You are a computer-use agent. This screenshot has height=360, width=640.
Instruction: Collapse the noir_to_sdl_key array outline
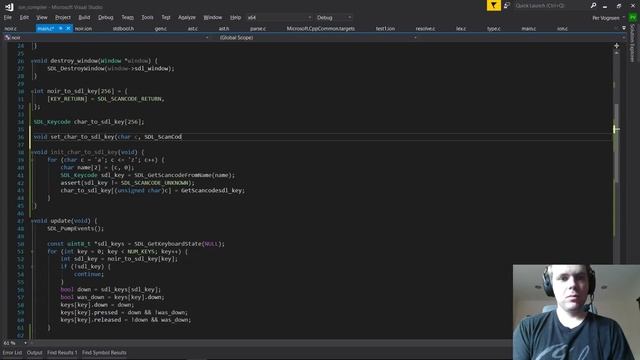(x=32, y=91)
